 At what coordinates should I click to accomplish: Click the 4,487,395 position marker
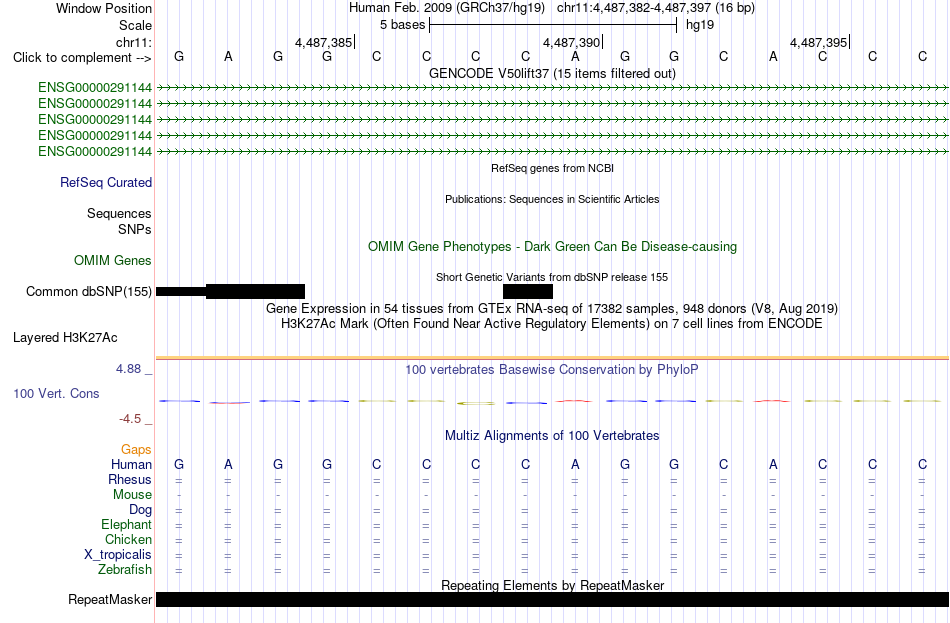pos(819,42)
